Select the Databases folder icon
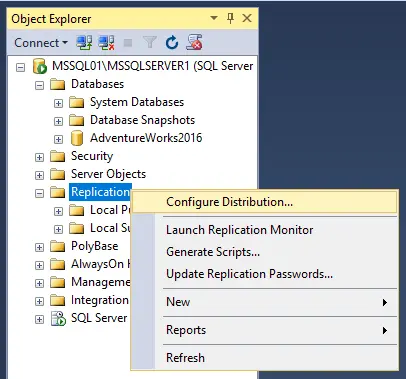This screenshot has width=406, height=379. tap(57, 84)
